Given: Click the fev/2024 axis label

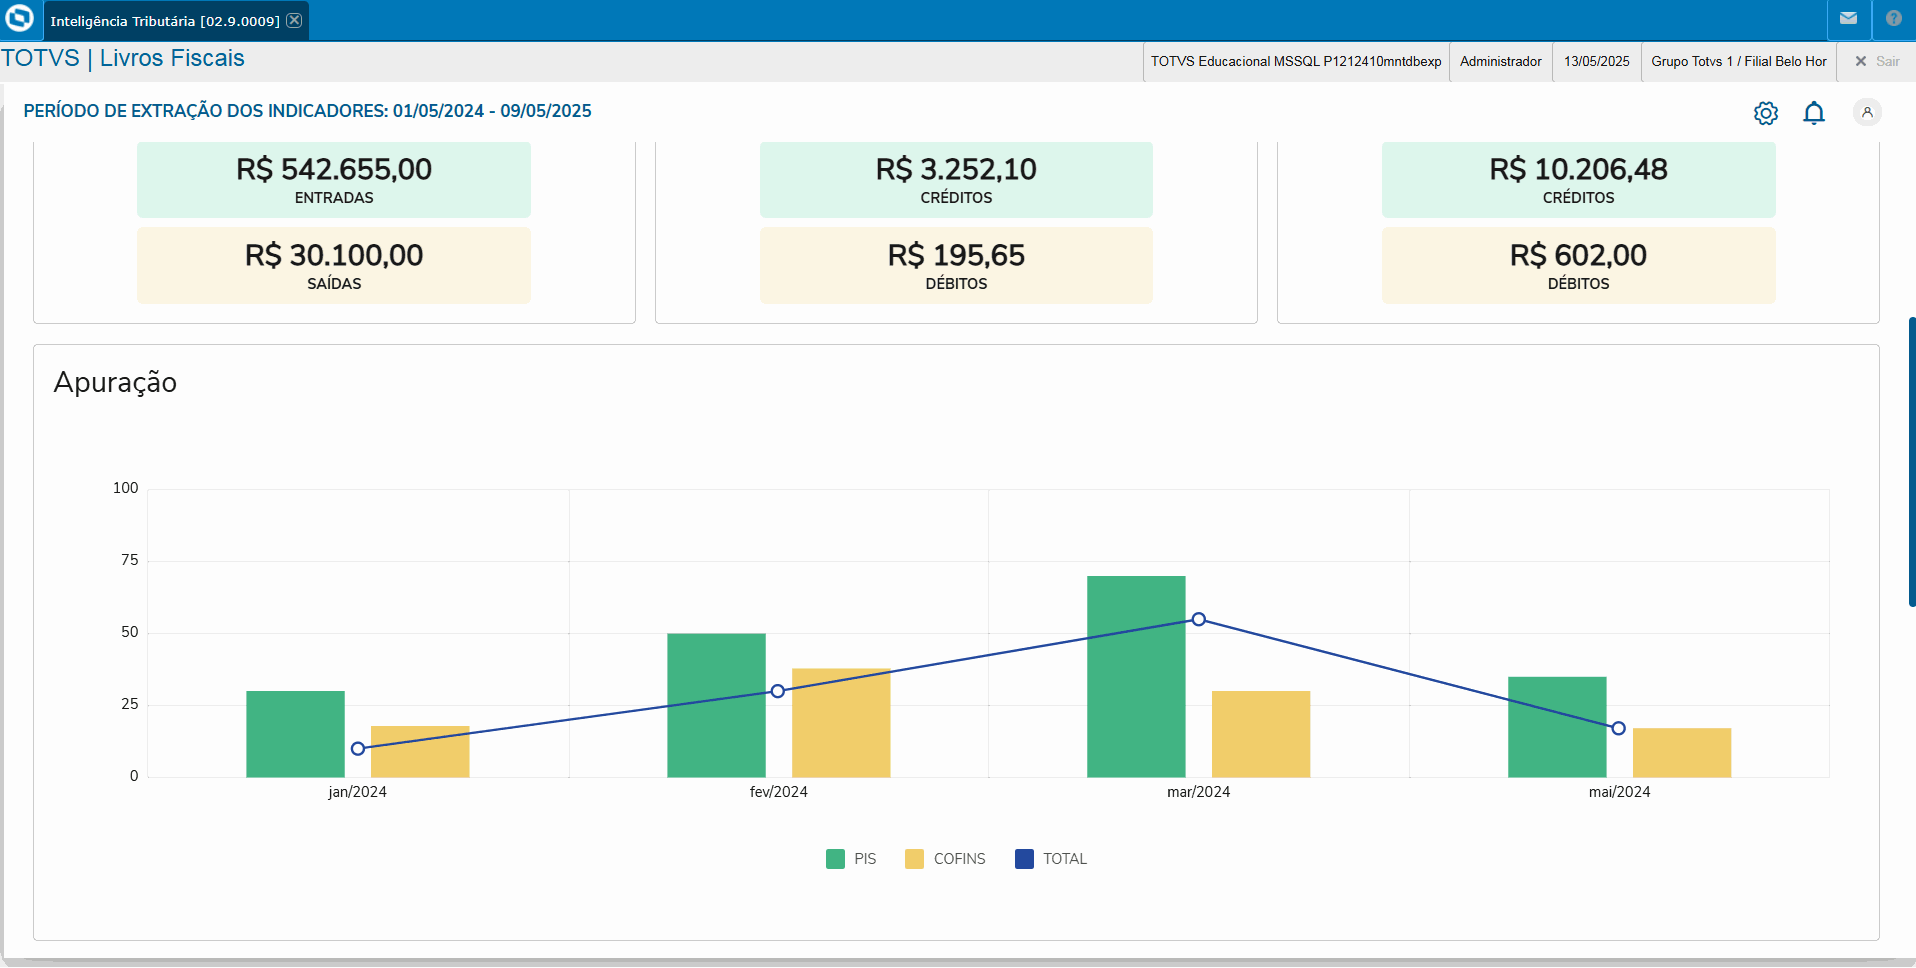Looking at the screenshot, I should pos(778,792).
